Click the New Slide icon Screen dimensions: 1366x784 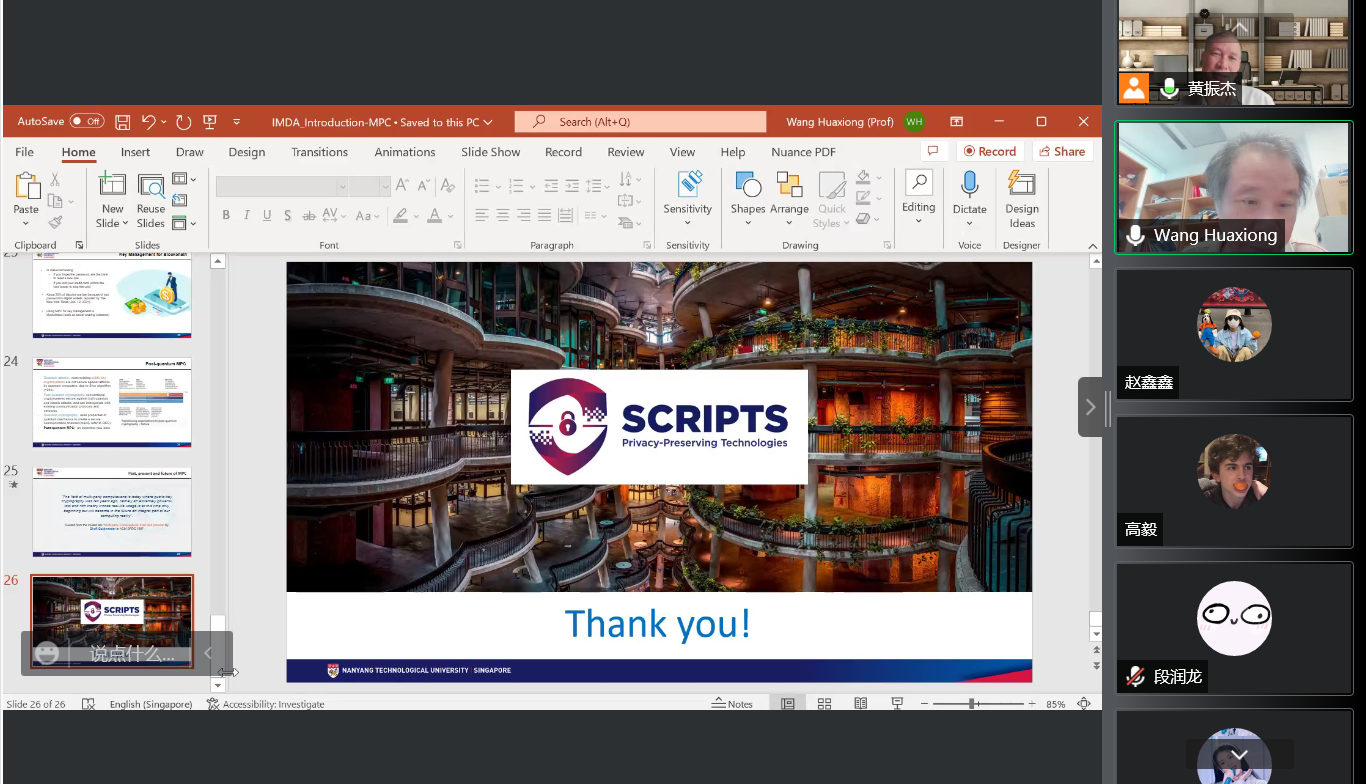point(112,186)
